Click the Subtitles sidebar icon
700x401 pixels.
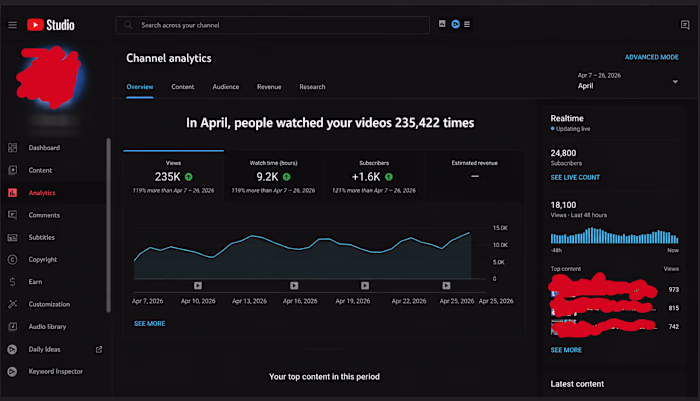click(x=12, y=237)
